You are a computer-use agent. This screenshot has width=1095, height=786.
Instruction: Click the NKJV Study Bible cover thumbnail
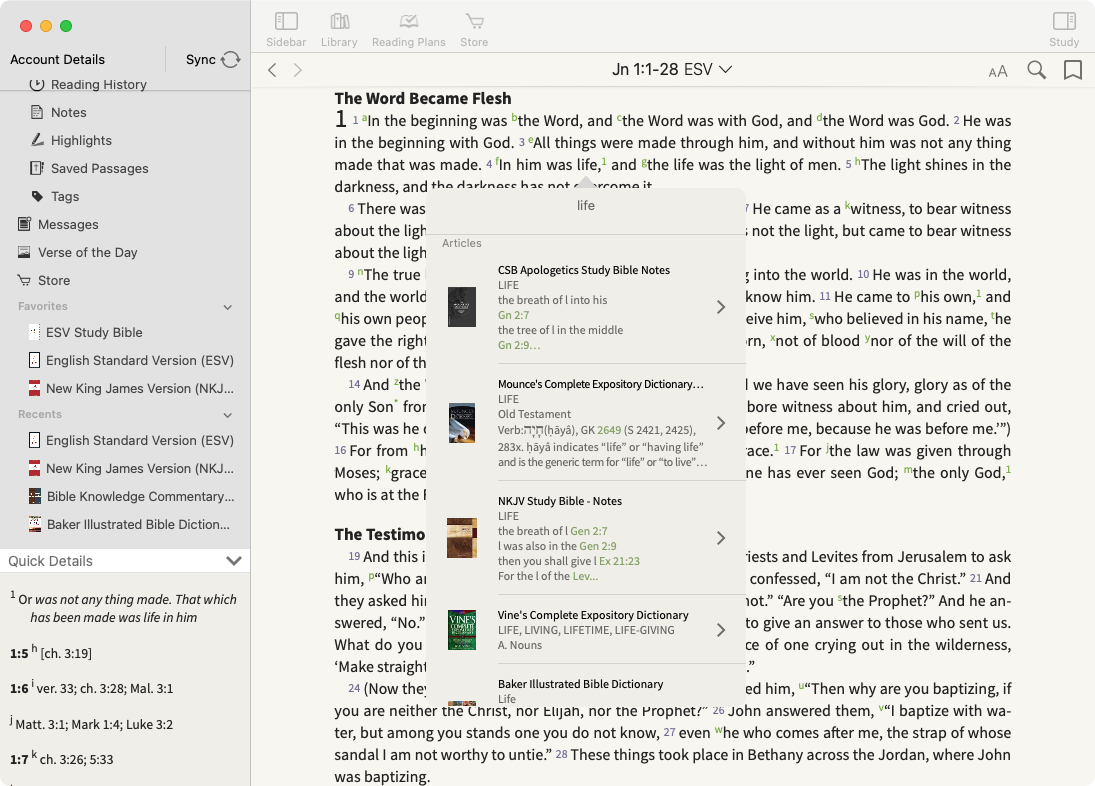pos(462,537)
